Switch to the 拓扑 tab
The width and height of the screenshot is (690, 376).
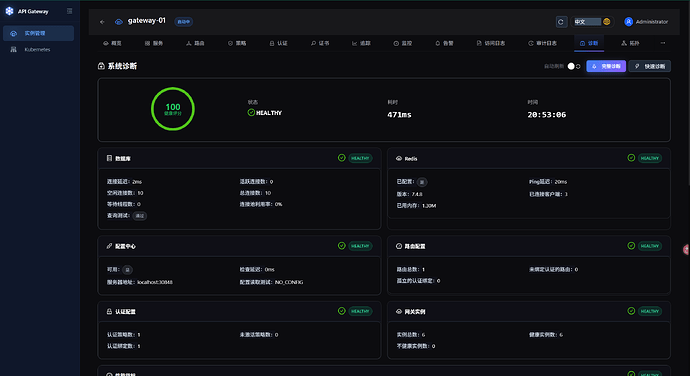coord(630,43)
